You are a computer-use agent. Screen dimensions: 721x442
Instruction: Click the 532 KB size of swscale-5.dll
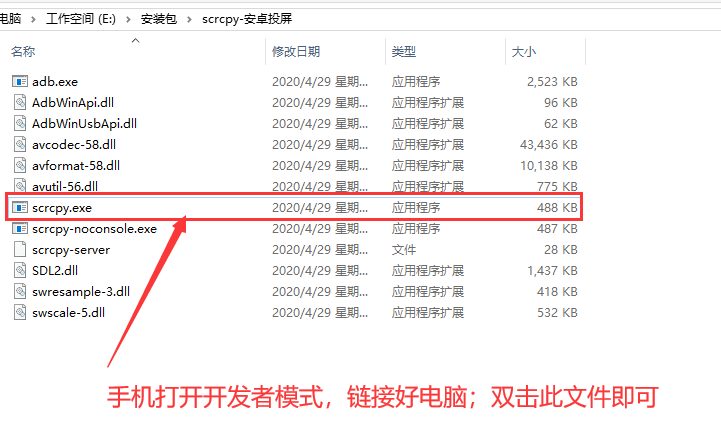557,313
